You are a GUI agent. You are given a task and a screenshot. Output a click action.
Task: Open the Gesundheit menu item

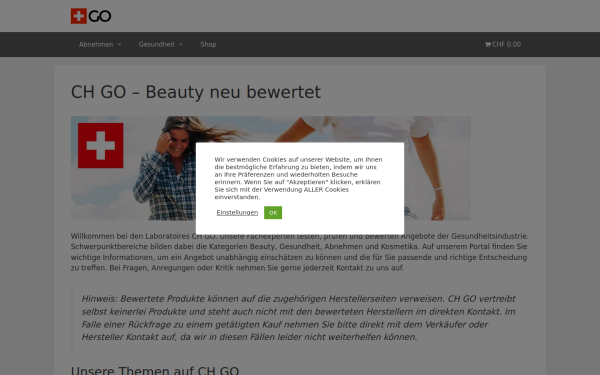coord(157,44)
